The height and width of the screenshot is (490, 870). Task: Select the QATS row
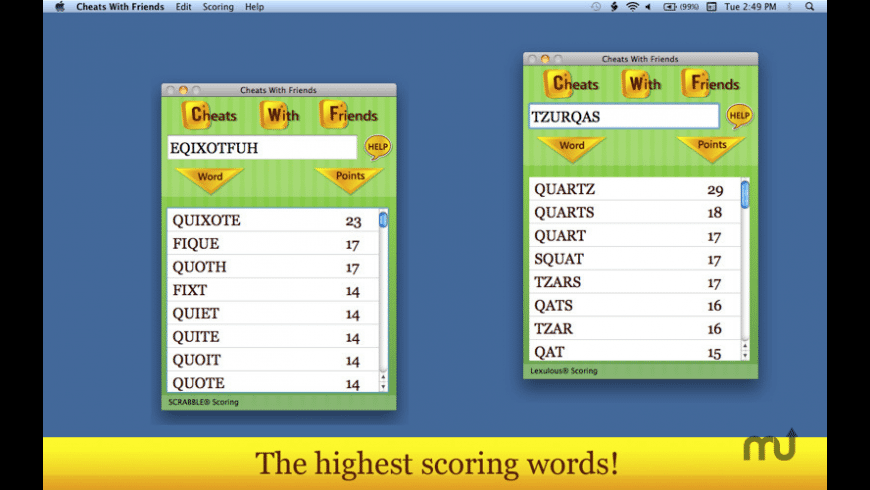[x=635, y=306]
